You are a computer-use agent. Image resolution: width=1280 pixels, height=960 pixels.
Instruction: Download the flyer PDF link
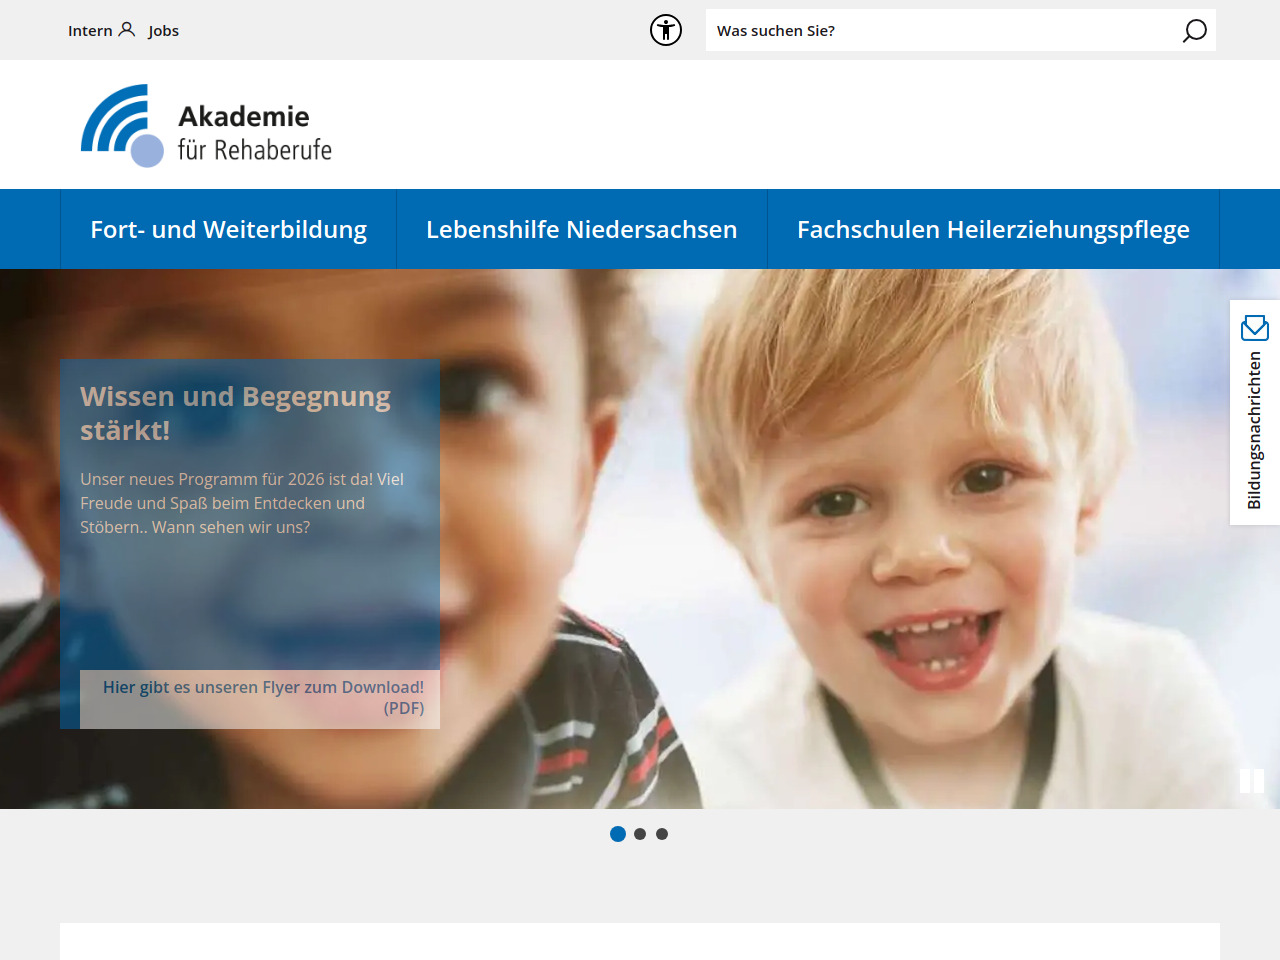tap(260, 698)
